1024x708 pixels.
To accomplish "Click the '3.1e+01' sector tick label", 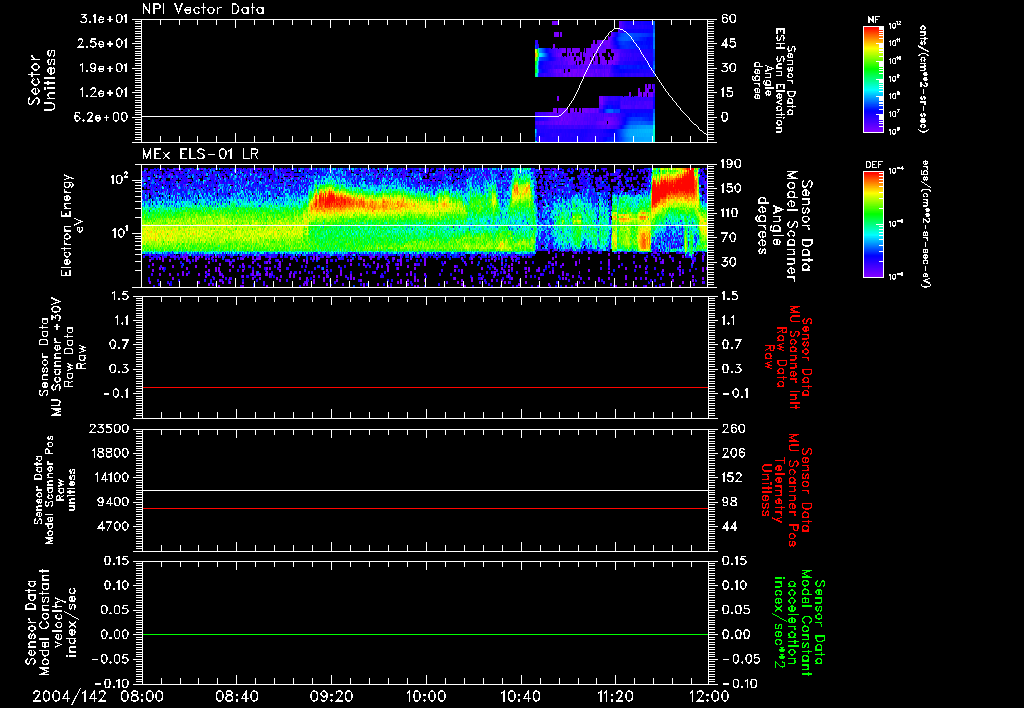I will 104,19.
